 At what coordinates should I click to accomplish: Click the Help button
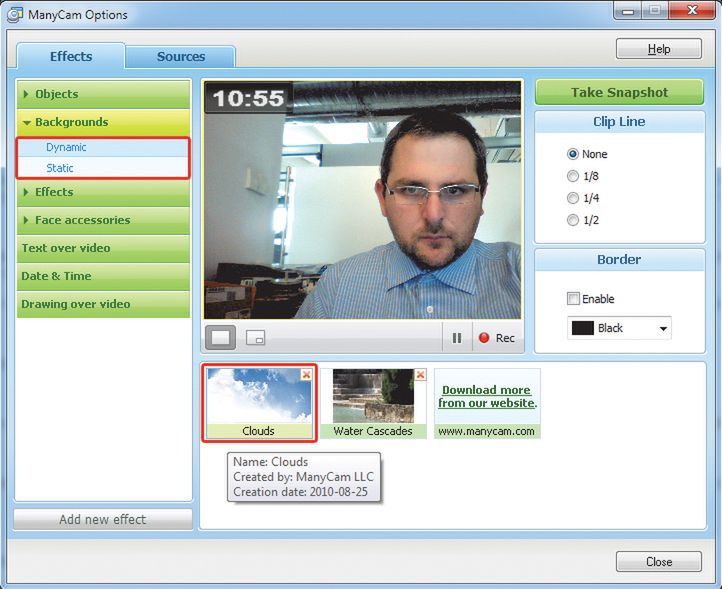tap(659, 49)
